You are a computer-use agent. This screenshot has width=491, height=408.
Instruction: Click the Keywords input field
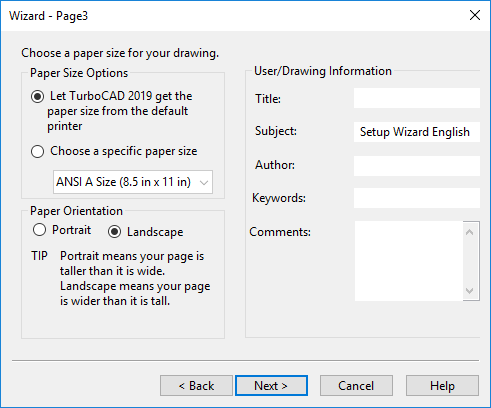click(417, 198)
